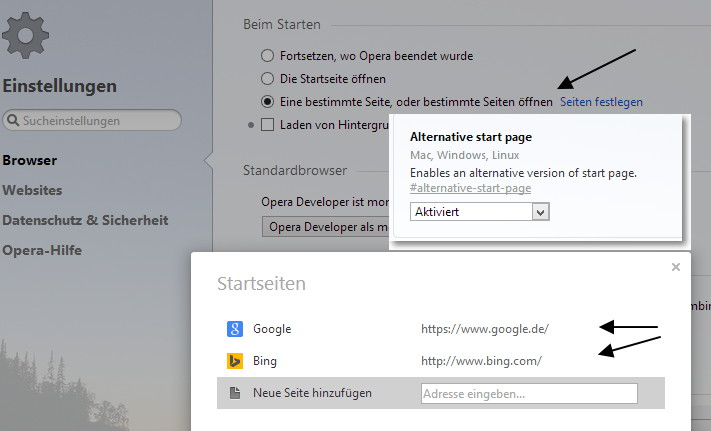Image resolution: width=711 pixels, height=431 pixels.
Task: Click the Bing favicon in Startseiten
Action: tap(234, 361)
